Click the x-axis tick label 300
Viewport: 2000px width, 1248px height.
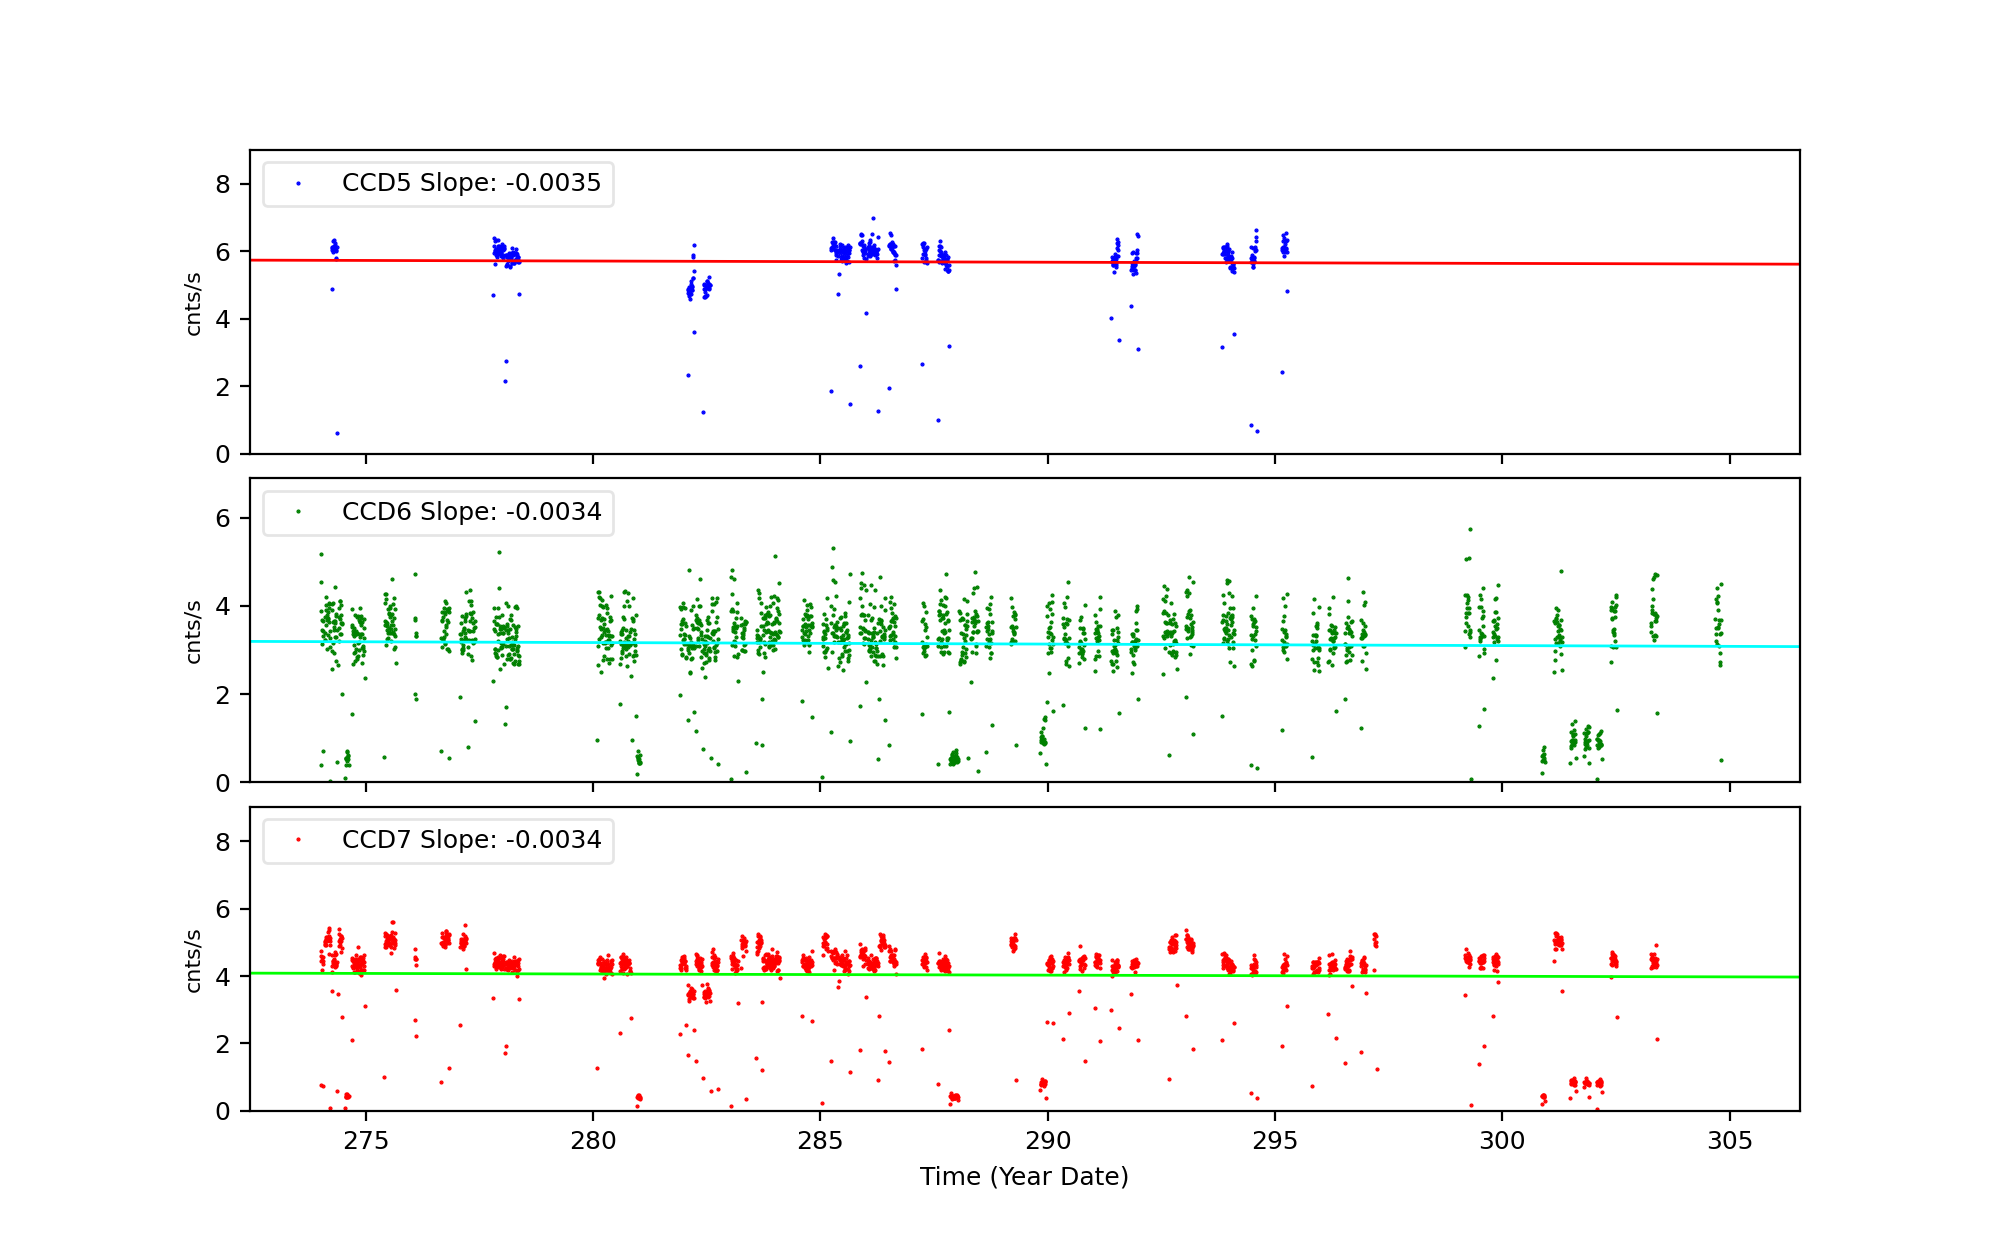(x=1502, y=1141)
